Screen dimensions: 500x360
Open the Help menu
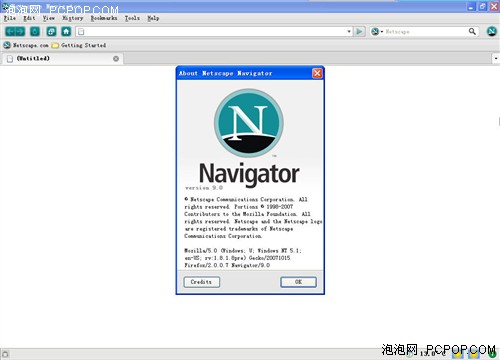pos(153,18)
